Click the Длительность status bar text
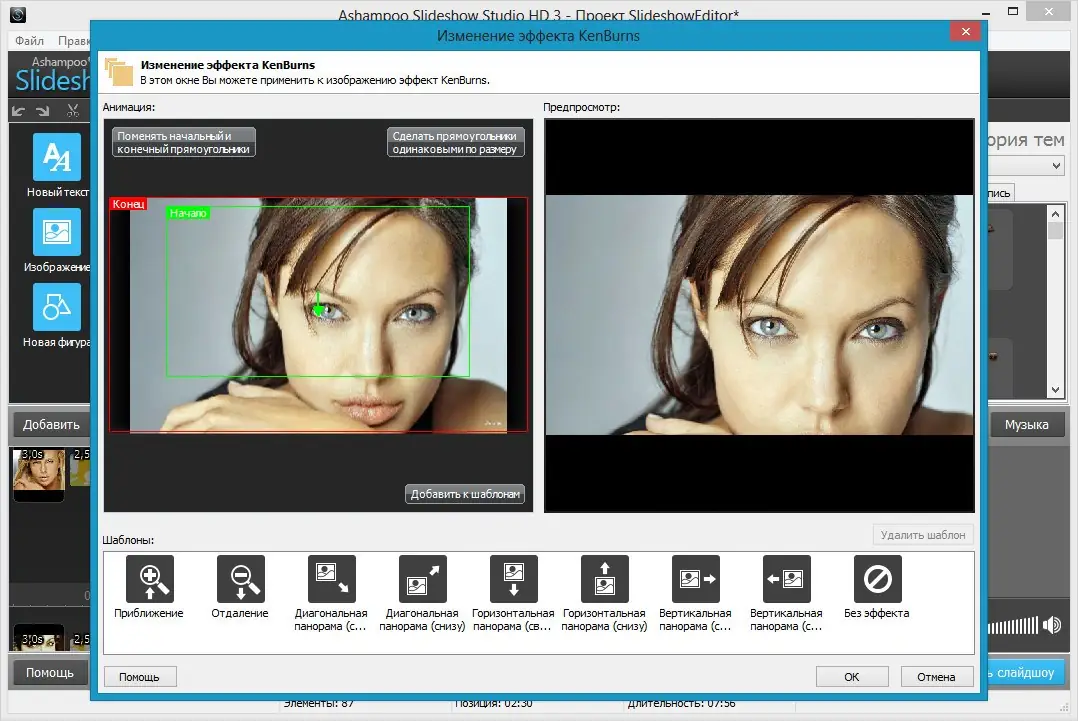 tap(681, 703)
